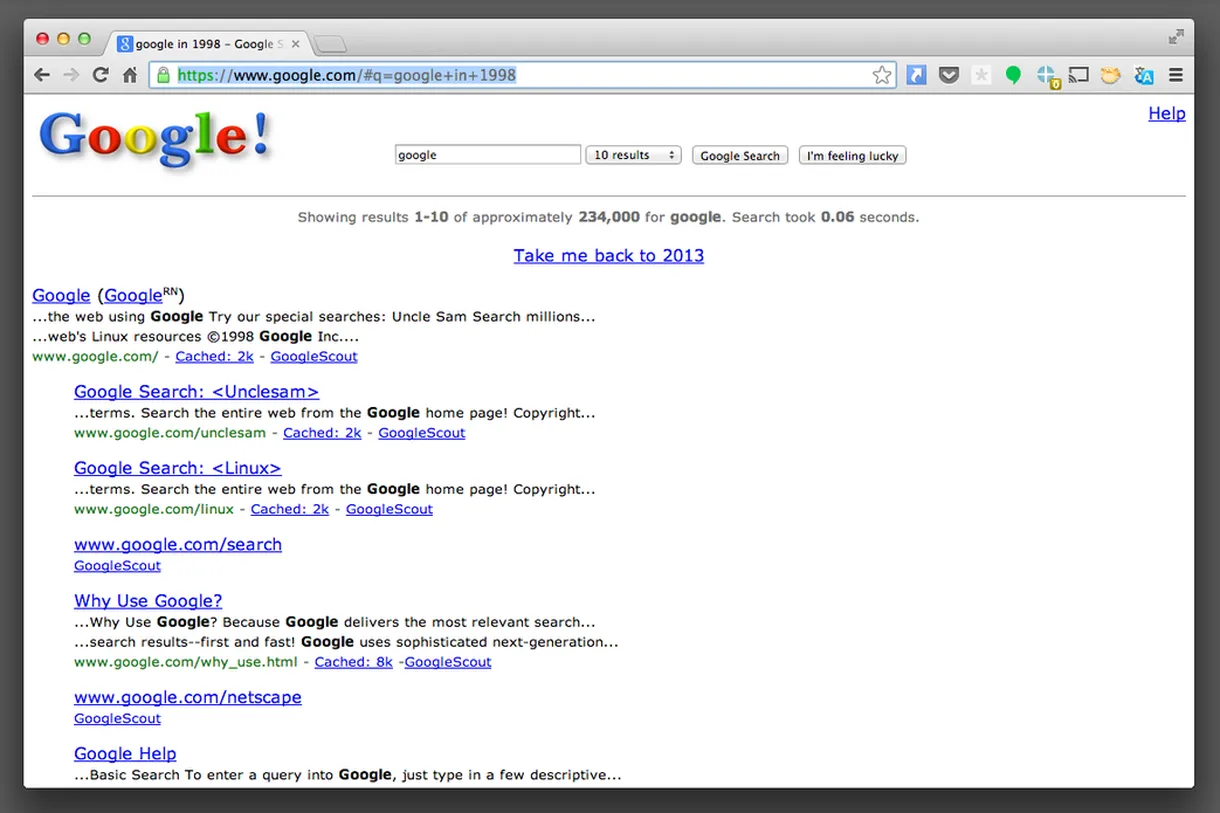Open the browser home page
Image resolution: width=1220 pixels, height=813 pixels.
[x=130, y=75]
